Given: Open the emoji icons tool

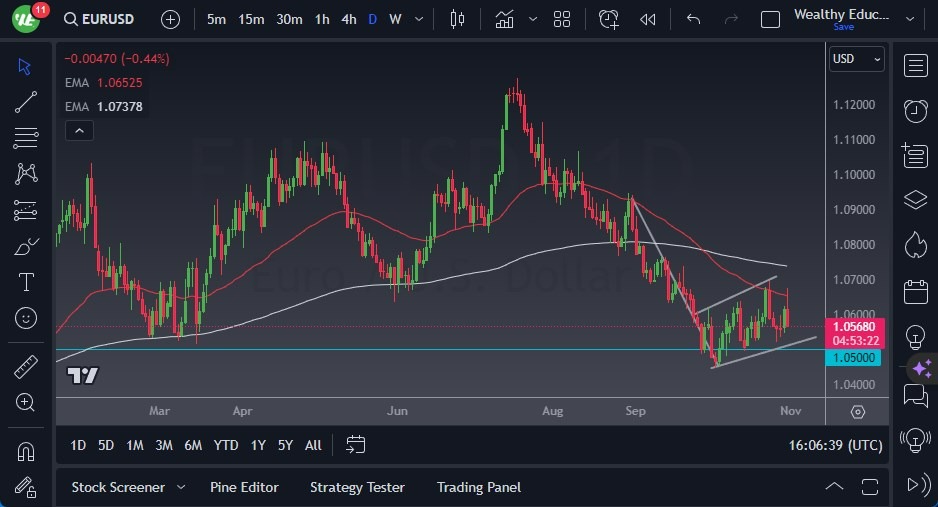Looking at the screenshot, I should point(26,318).
